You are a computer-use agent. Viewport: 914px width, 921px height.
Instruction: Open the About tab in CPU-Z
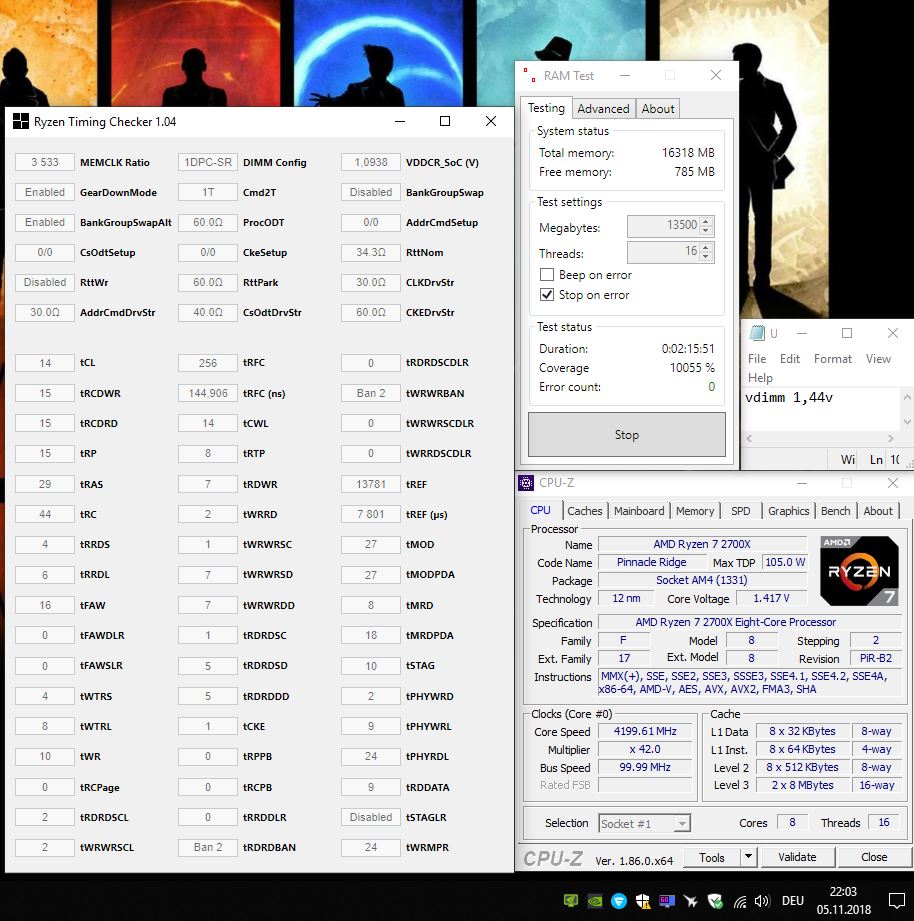878,511
